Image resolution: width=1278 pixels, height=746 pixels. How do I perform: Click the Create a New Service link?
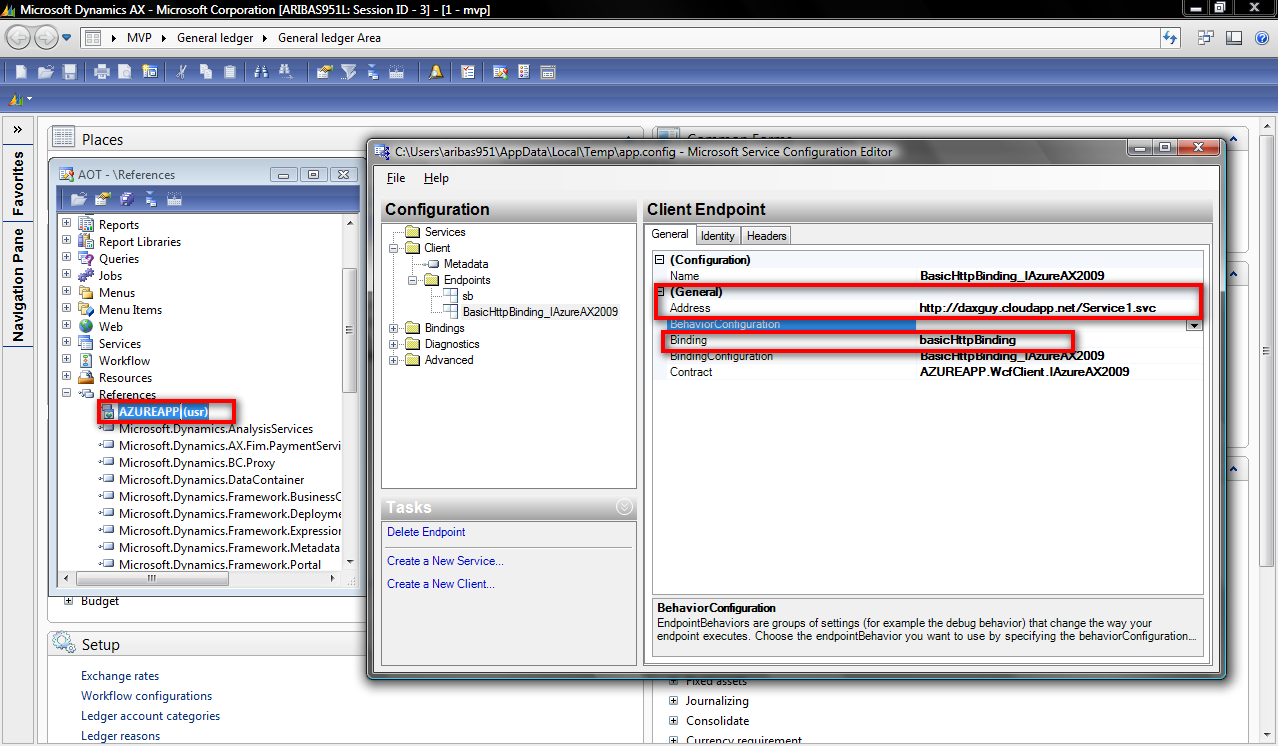[445, 561]
